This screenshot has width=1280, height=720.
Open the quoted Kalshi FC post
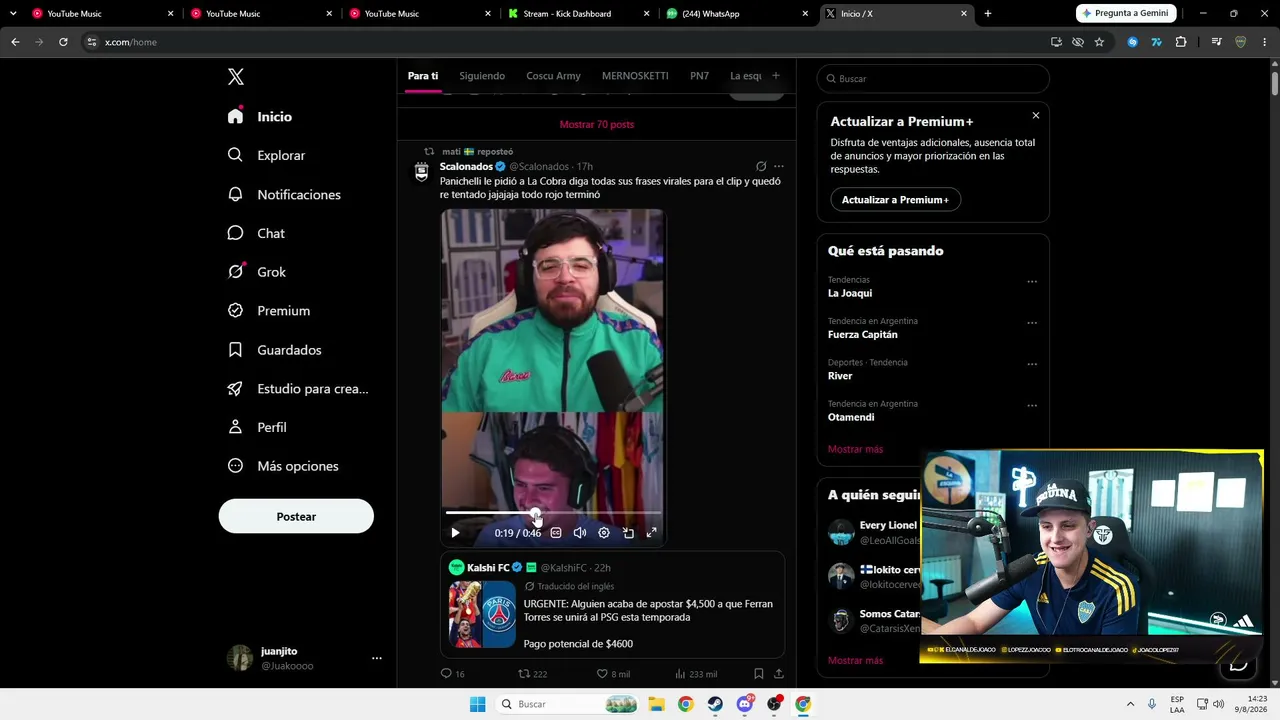click(612, 604)
